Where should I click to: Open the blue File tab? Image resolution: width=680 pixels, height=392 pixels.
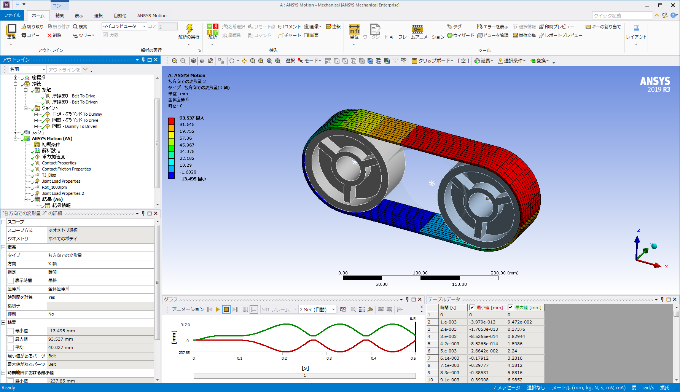[x=13, y=15]
